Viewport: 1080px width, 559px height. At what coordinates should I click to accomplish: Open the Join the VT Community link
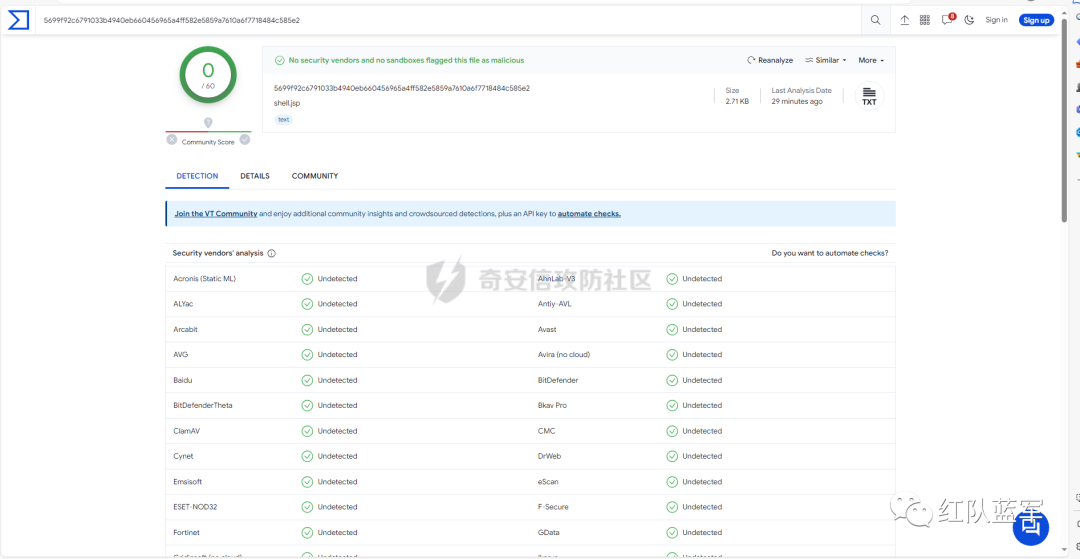tap(216, 214)
